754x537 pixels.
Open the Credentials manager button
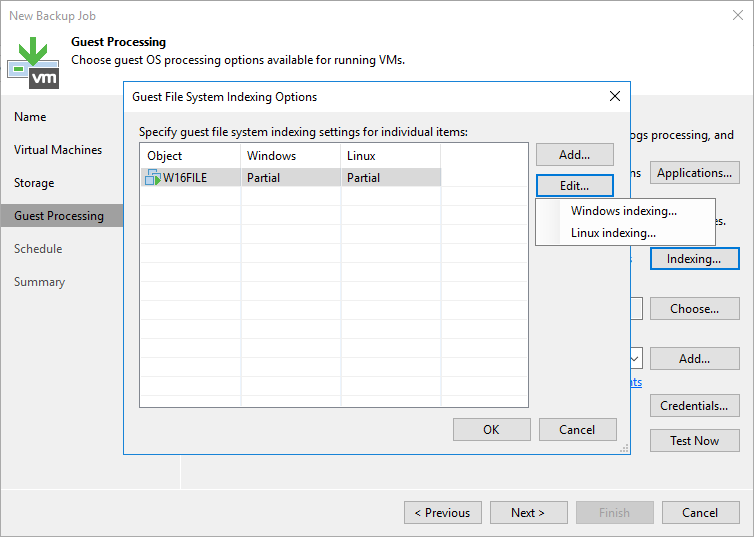coord(695,406)
